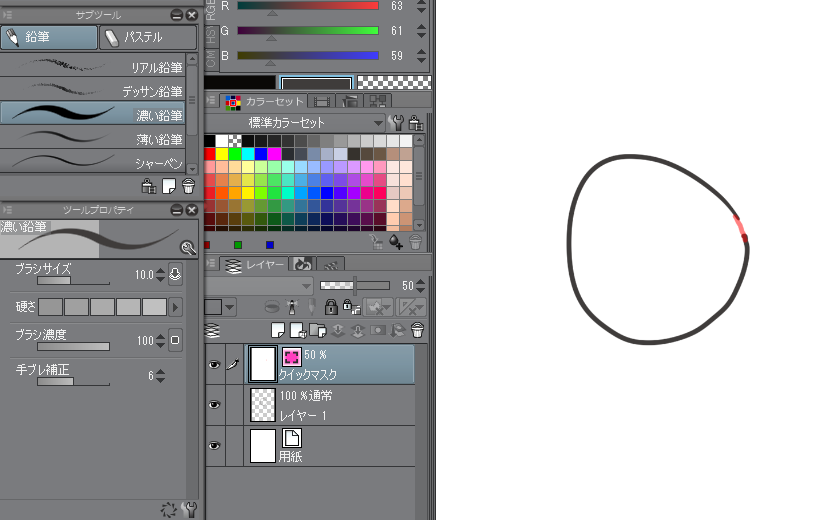Create a new layer folder

318,330
